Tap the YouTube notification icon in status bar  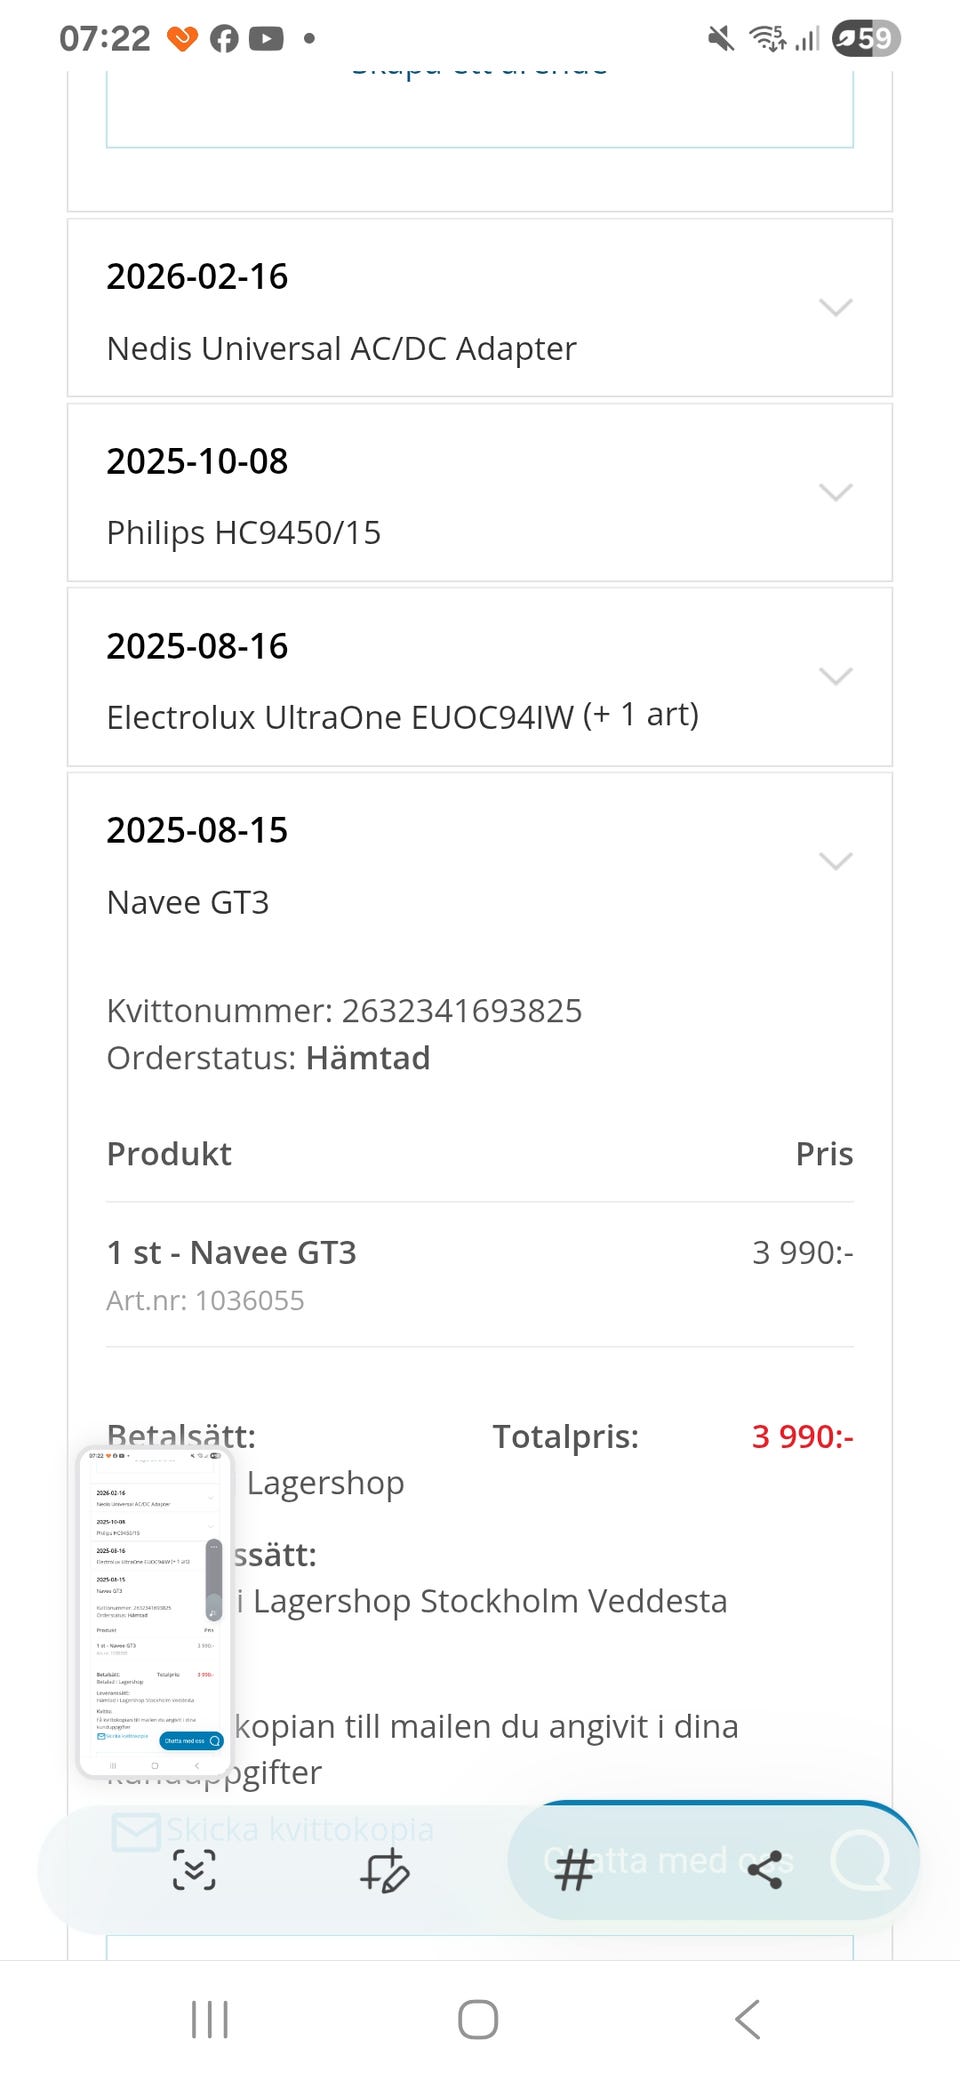tap(266, 39)
